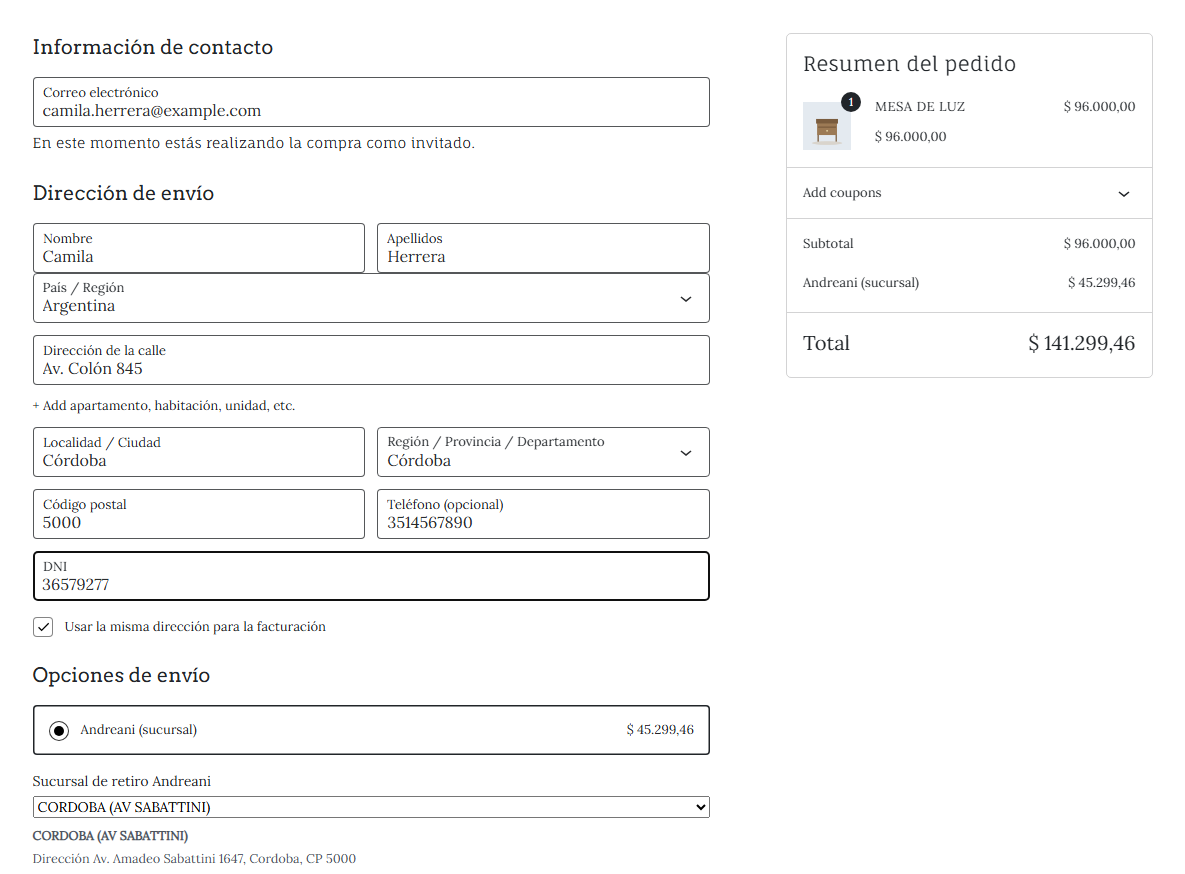
Task: Click the Opciones de envío heading
Action: click(x=121, y=675)
